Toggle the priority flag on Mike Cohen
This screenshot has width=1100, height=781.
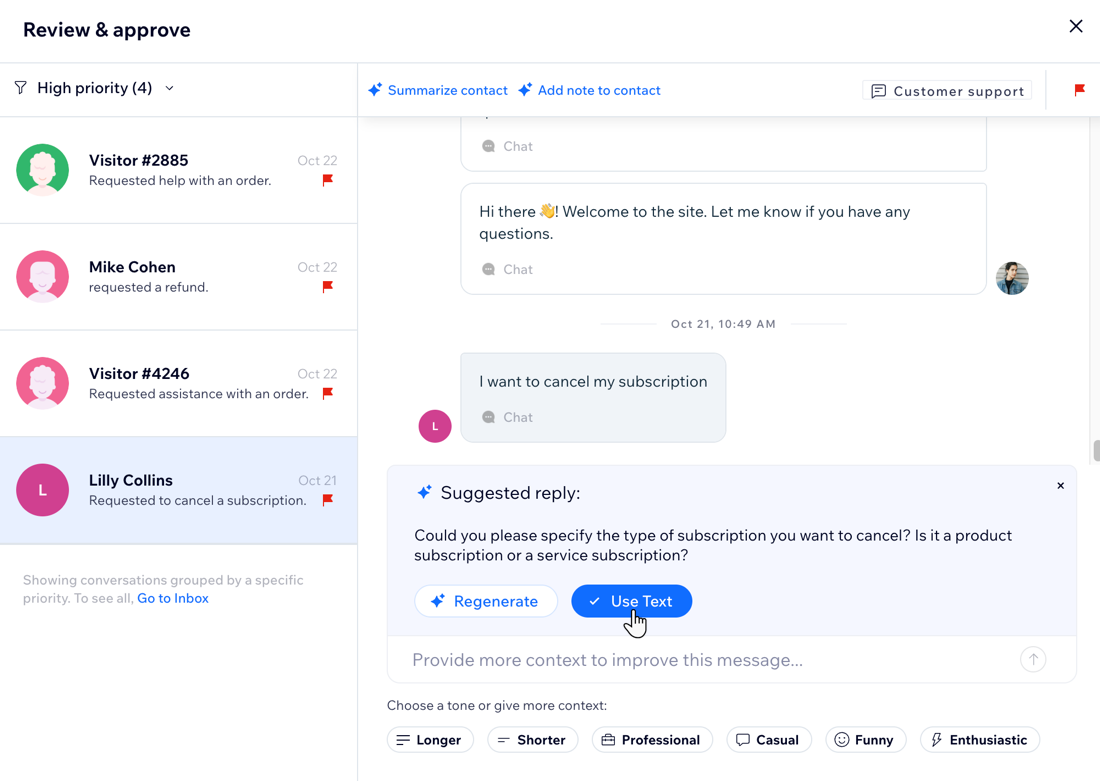click(x=327, y=287)
